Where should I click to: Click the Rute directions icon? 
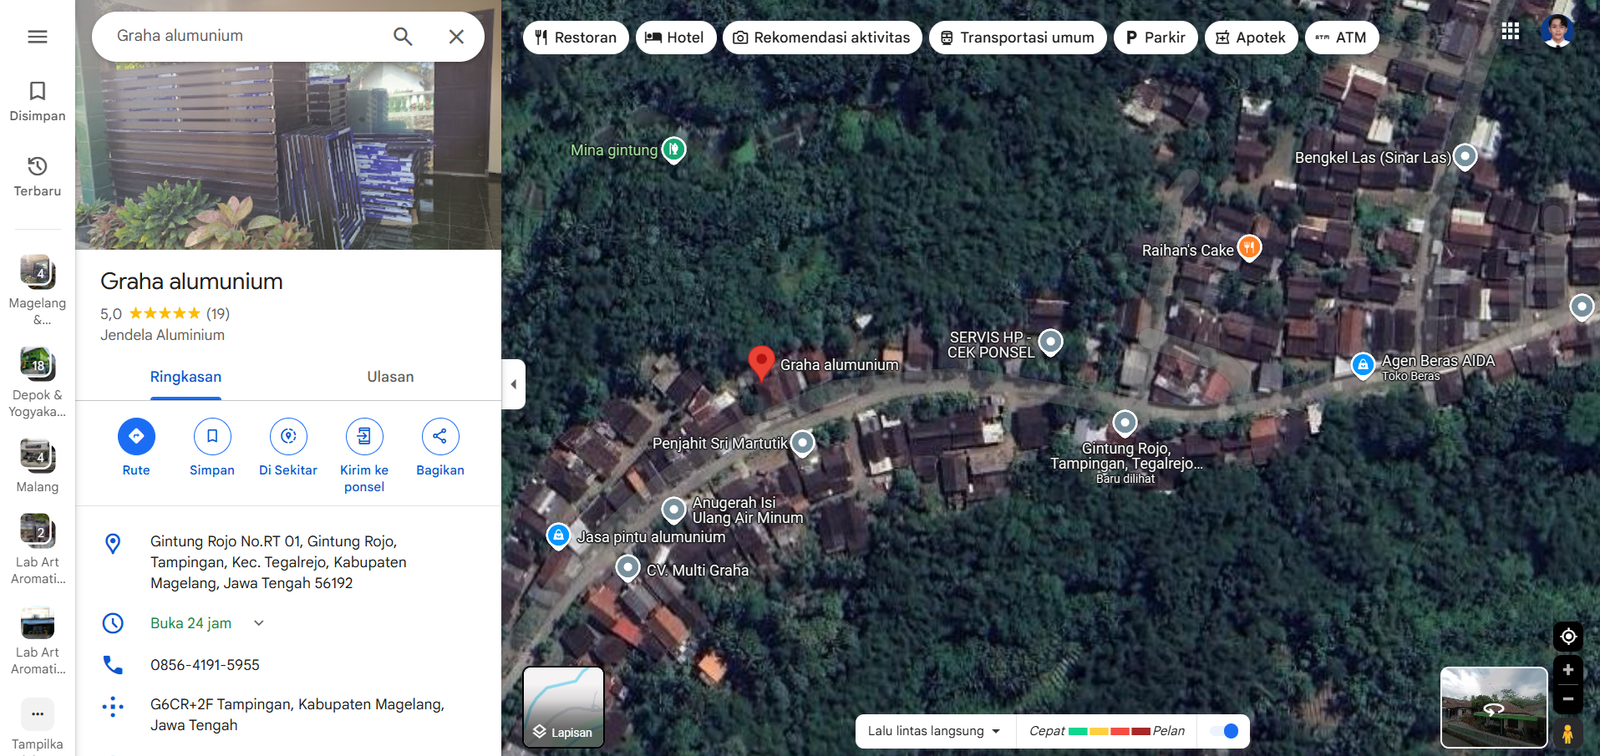pos(136,436)
